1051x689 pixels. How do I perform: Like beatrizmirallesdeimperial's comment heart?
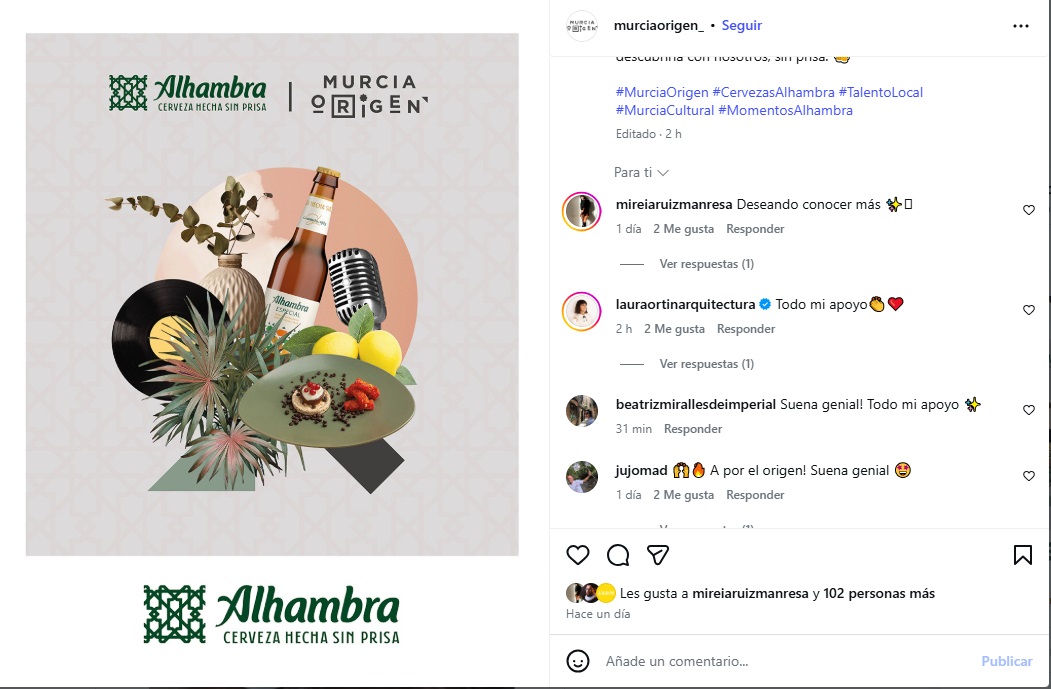(1029, 410)
